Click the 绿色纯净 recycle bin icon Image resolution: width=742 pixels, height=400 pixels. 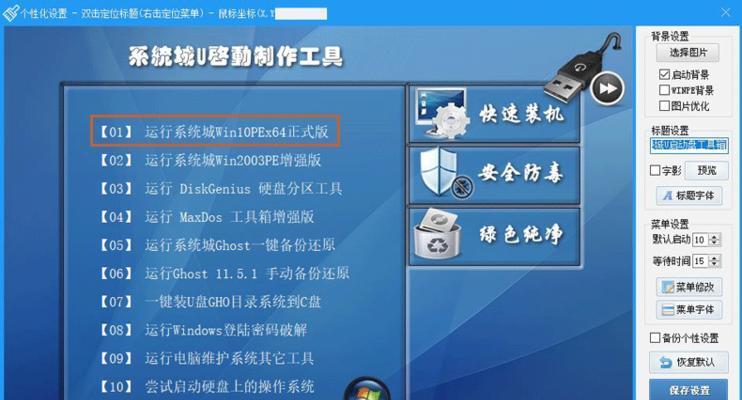tap(438, 234)
